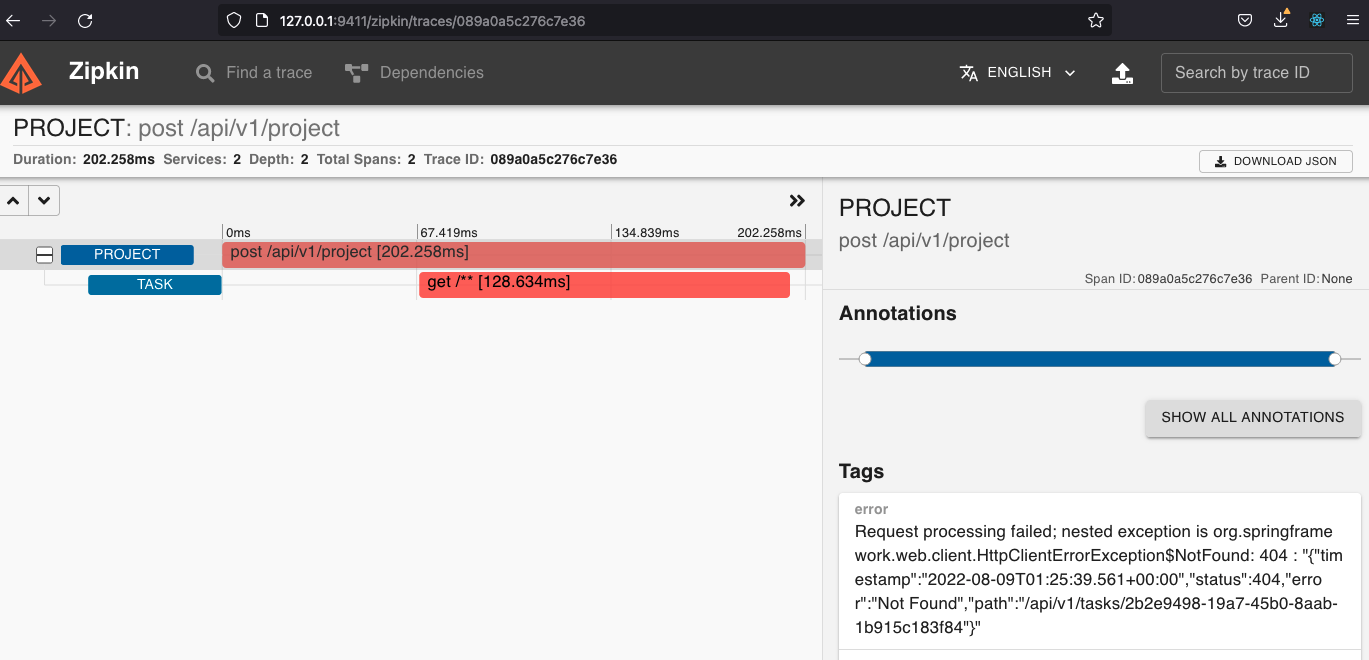Open the Dependencies page
The image size is (1369, 660).
tap(414, 73)
